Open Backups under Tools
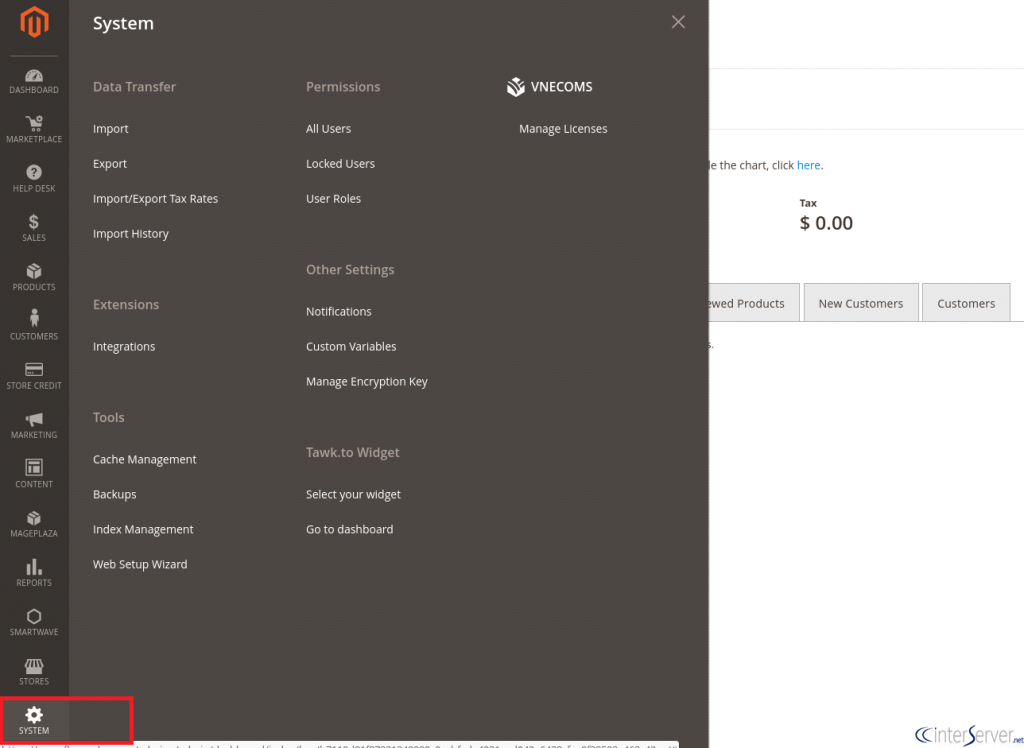The width and height of the screenshot is (1024, 748). click(x=114, y=495)
